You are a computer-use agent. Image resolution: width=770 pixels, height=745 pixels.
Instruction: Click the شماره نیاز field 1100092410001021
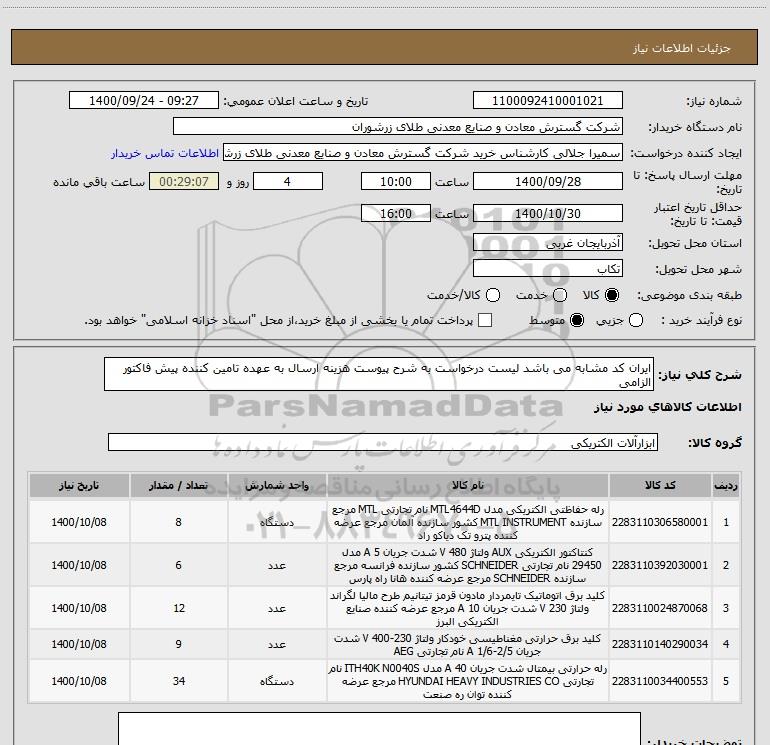pos(548,100)
